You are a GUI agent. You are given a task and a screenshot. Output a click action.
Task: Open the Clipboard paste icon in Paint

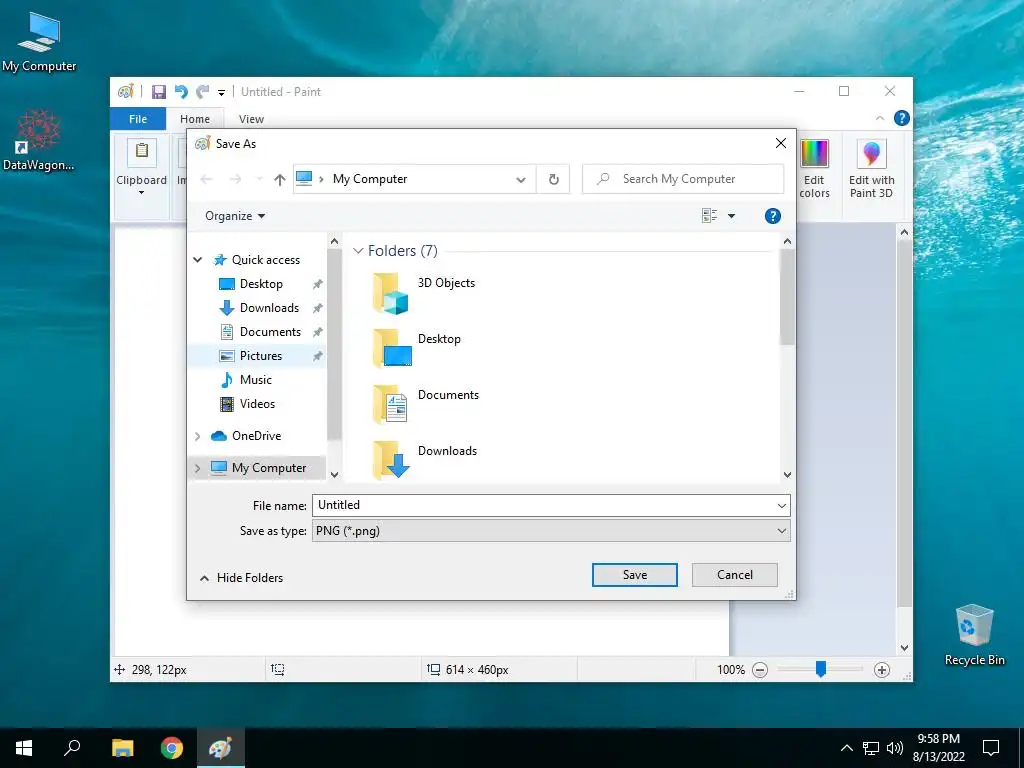[142, 152]
